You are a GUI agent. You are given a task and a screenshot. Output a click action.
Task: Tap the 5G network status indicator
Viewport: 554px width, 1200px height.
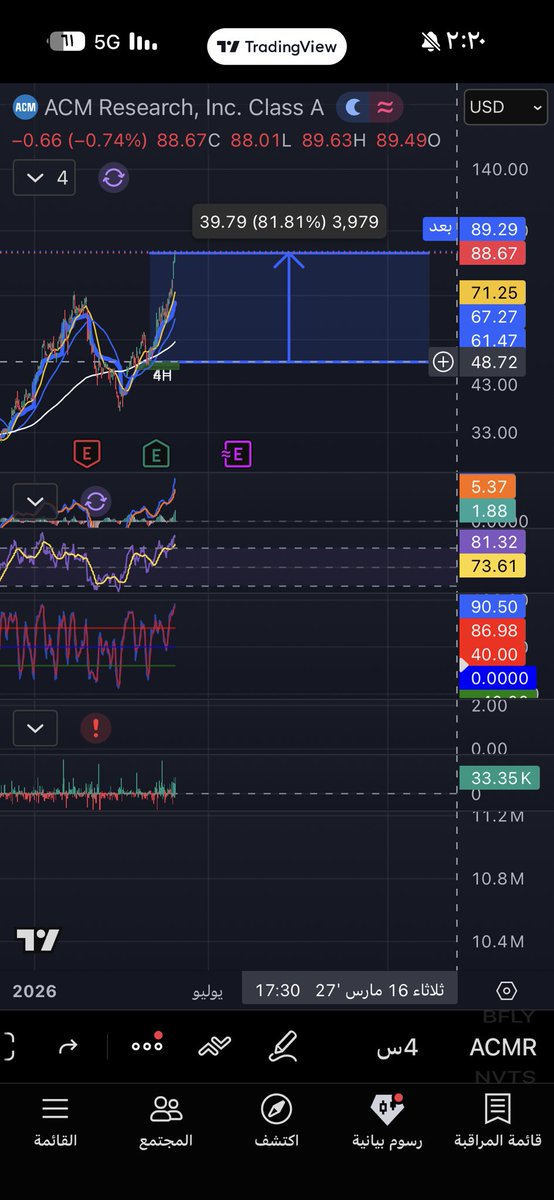tap(107, 42)
